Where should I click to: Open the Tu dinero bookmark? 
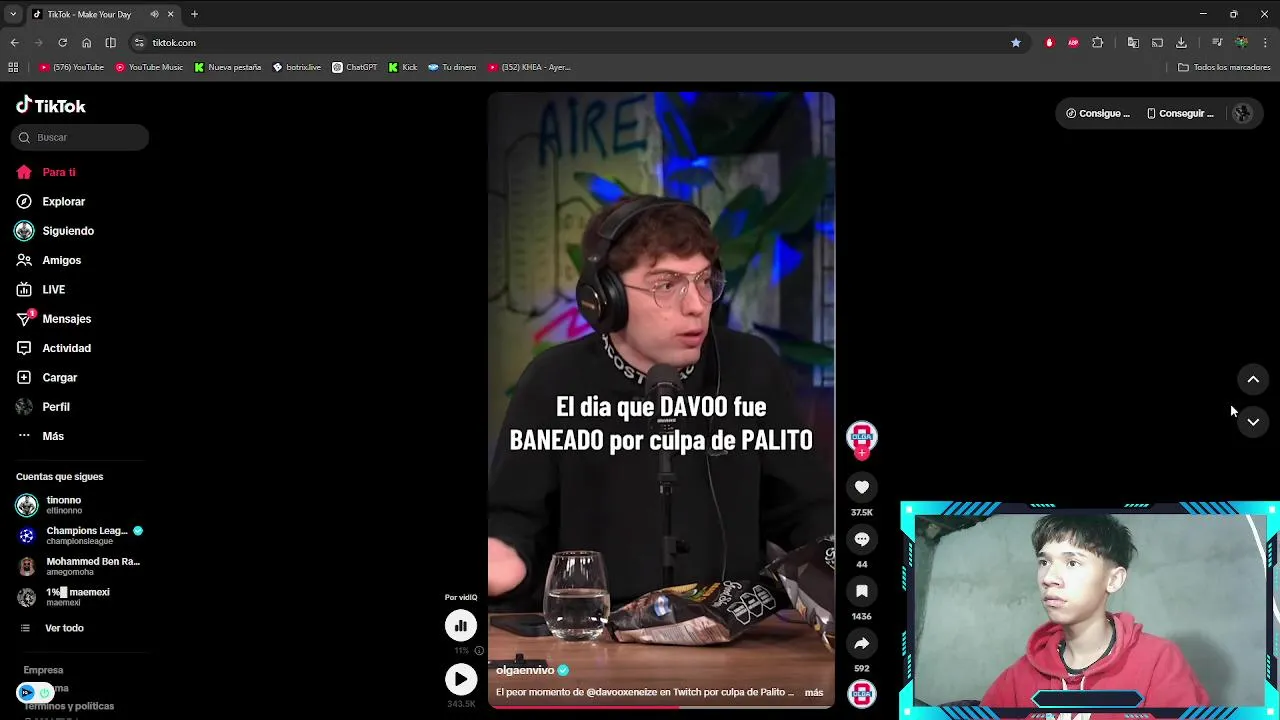click(452, 67)
